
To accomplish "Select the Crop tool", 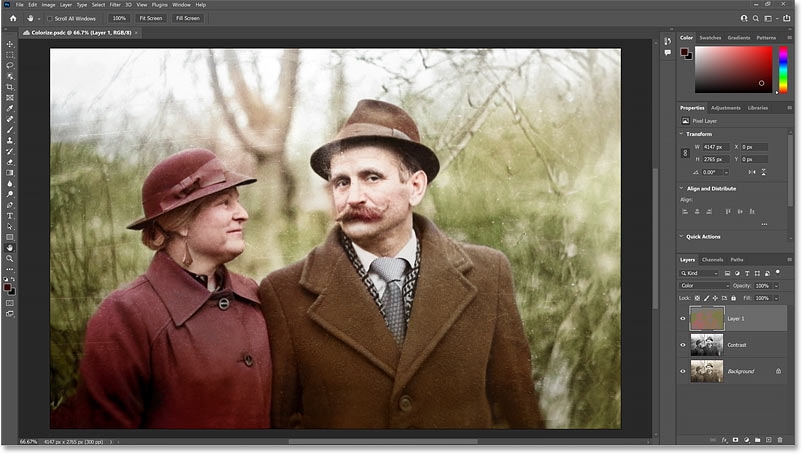I will pos(10,87).
